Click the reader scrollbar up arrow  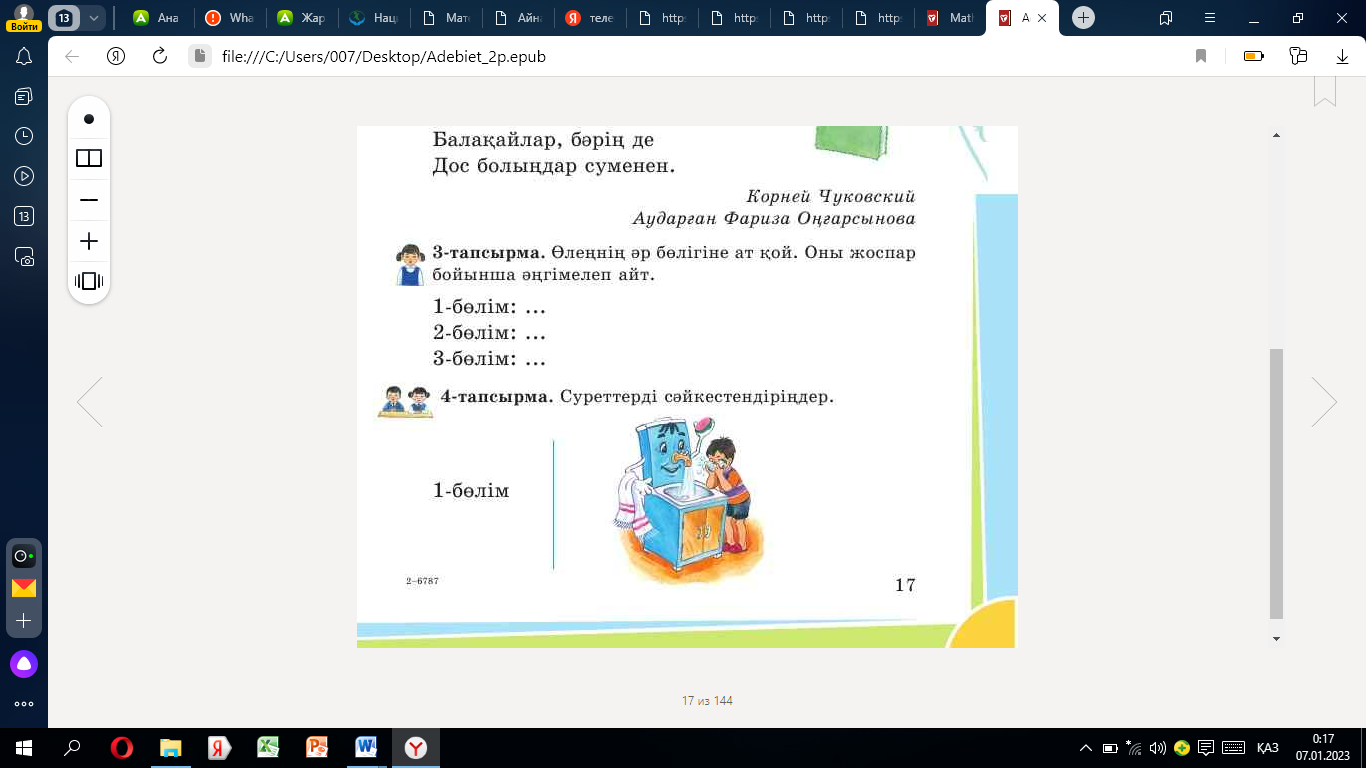coord(1276,135)
